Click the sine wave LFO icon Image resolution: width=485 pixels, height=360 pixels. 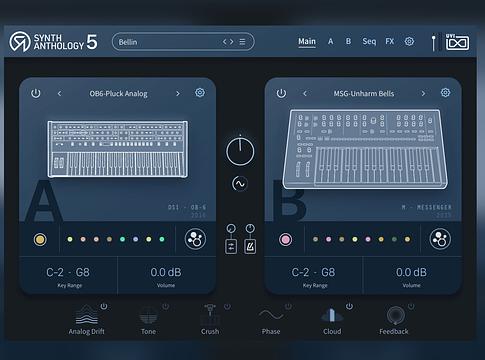click(x=240, y=184)
